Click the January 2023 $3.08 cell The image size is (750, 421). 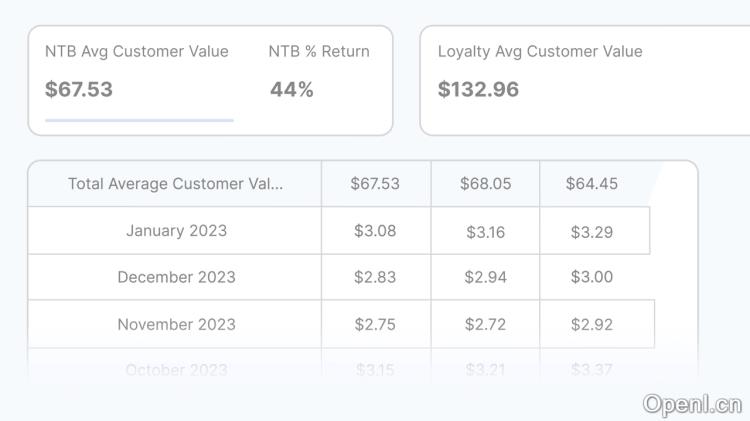tap(375, 231)
